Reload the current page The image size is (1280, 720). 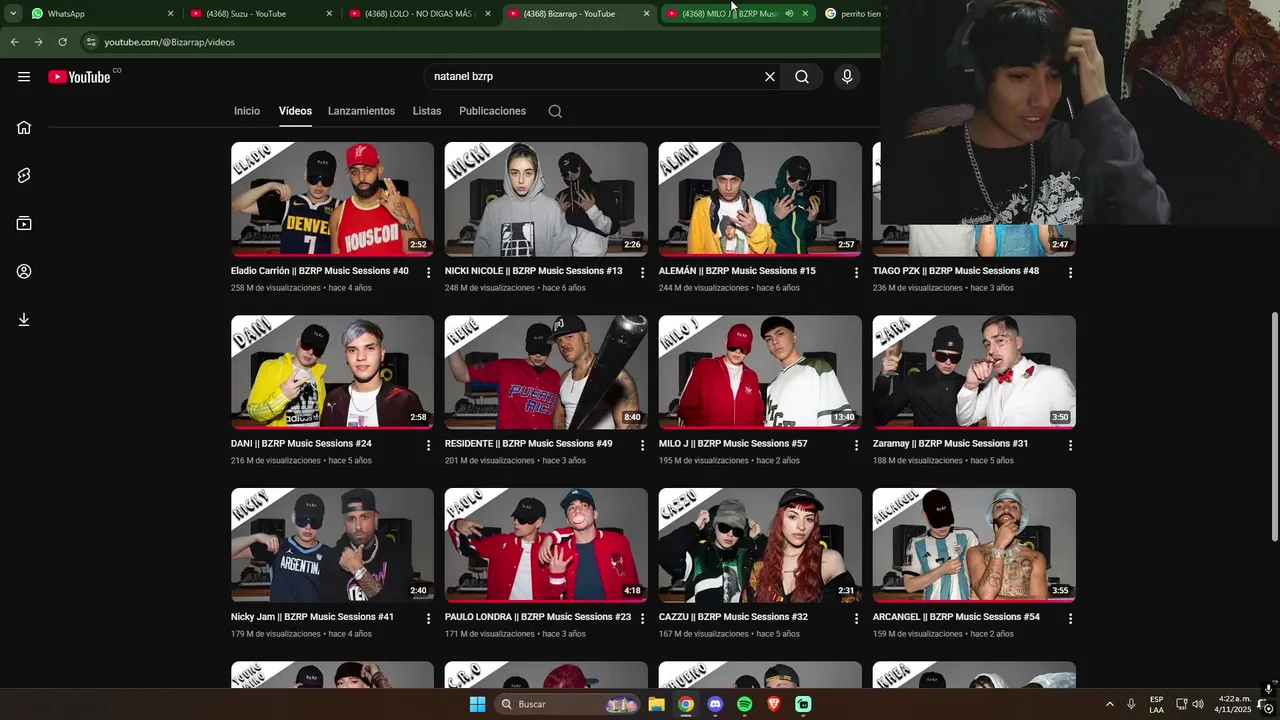pyautogui.click(x=62, y=42)
